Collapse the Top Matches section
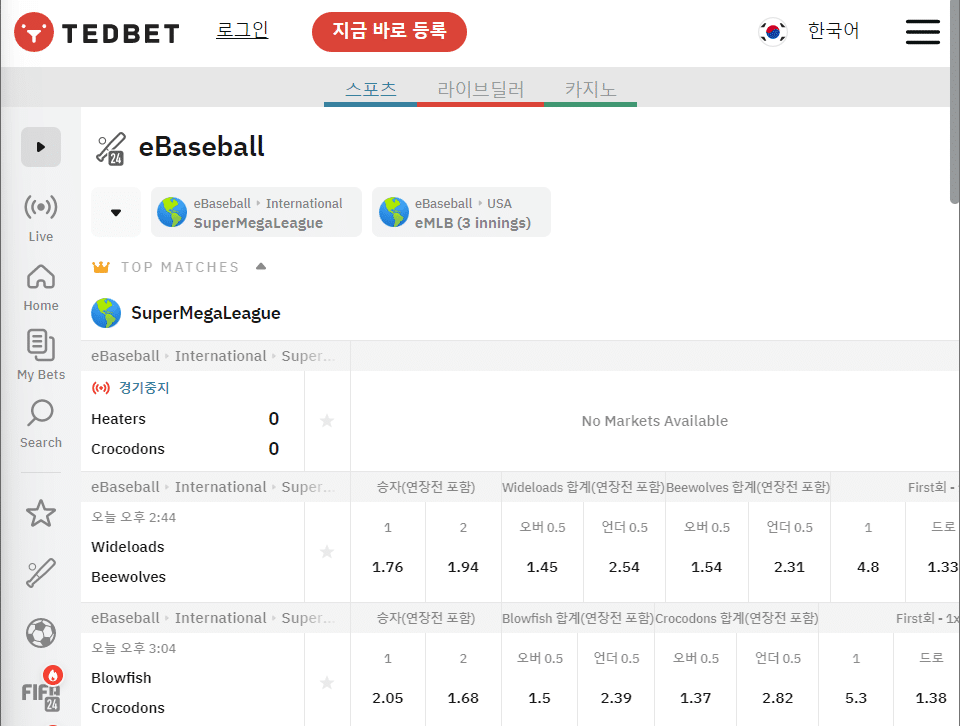 pyautogui.click(x=261, y=266)
